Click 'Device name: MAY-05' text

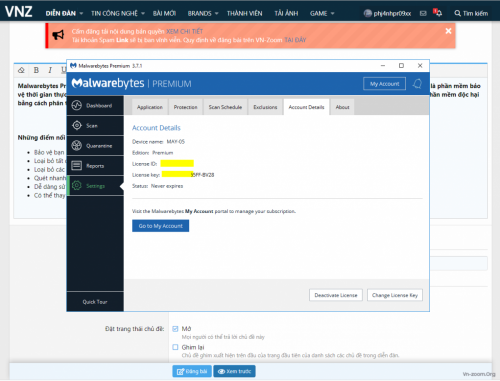[158, 142]
